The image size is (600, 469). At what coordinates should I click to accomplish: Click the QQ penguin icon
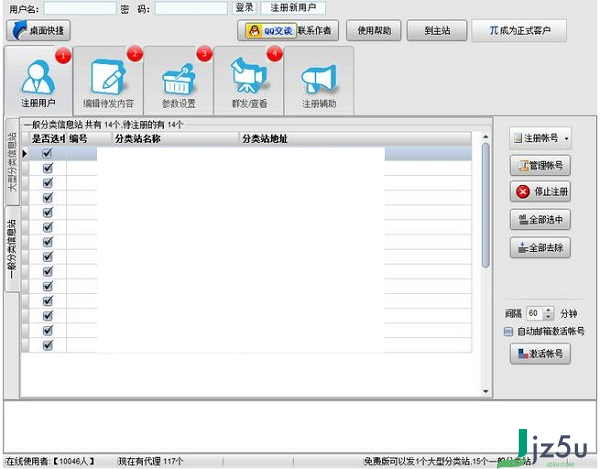pos(254,31)
